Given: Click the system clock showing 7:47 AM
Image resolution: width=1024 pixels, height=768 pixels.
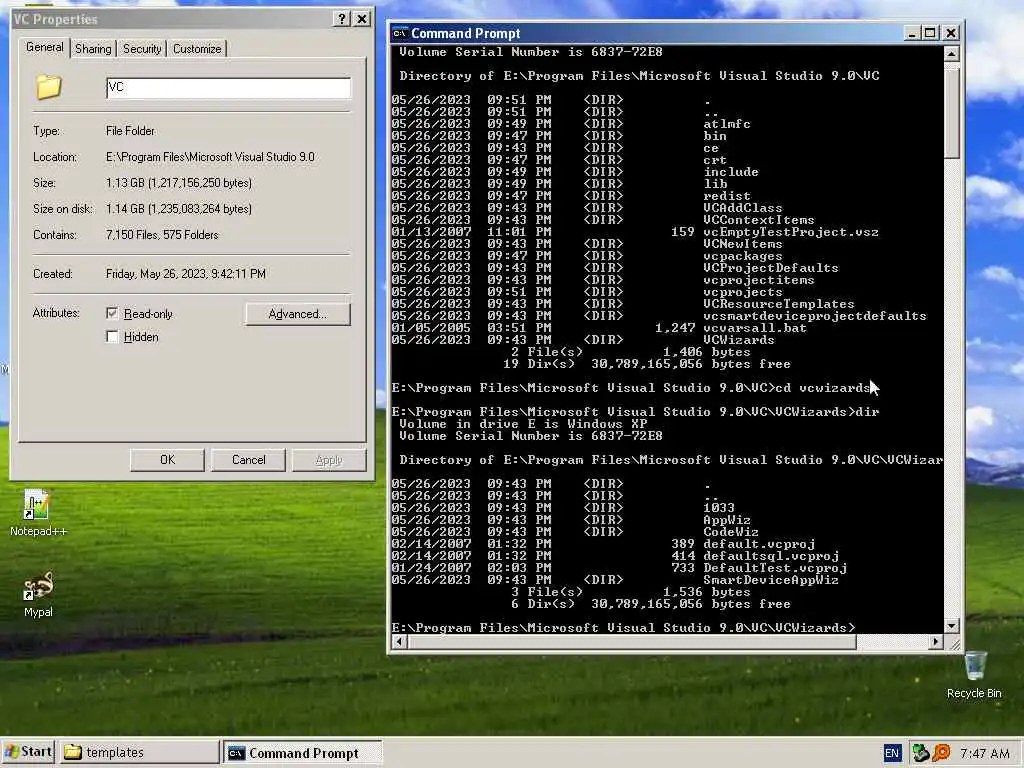Looking at the screenshot, I should tap(985, 753).
